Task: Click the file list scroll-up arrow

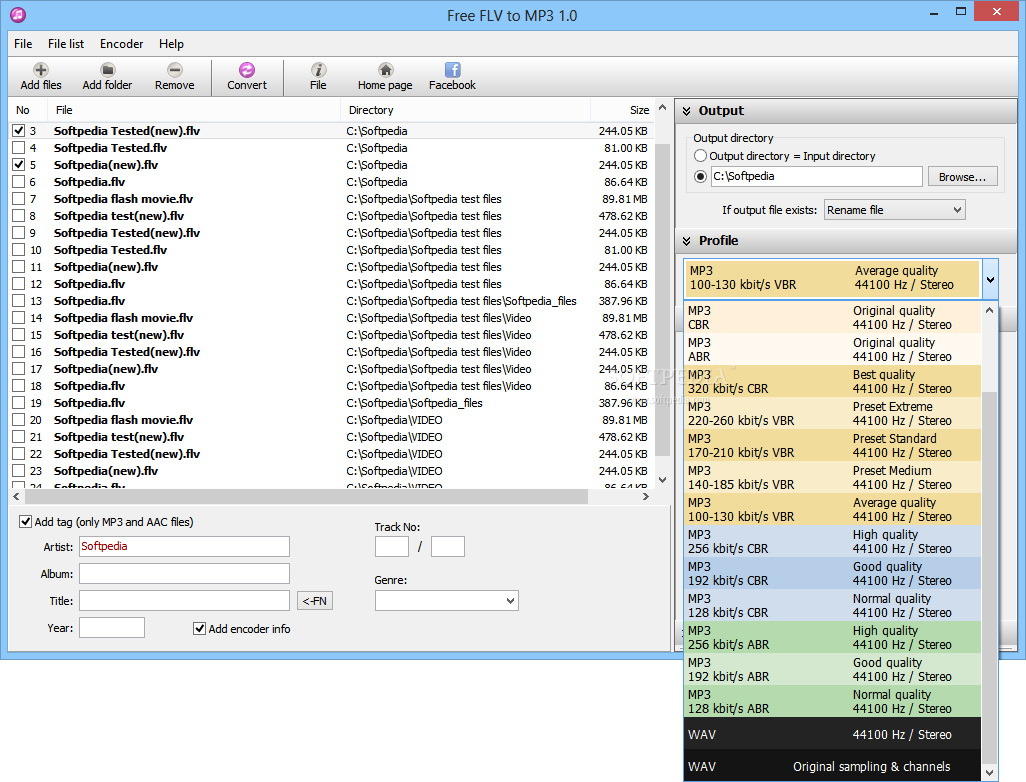Action: [662, 107]
